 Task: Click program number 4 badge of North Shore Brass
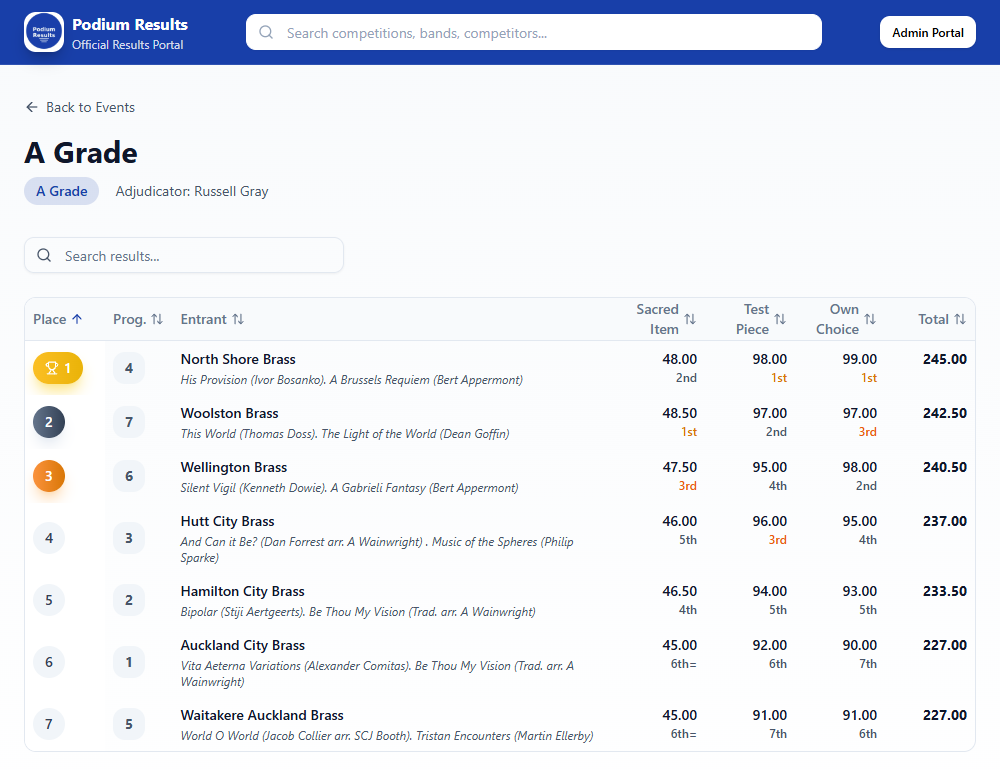(x=129, y=368)
